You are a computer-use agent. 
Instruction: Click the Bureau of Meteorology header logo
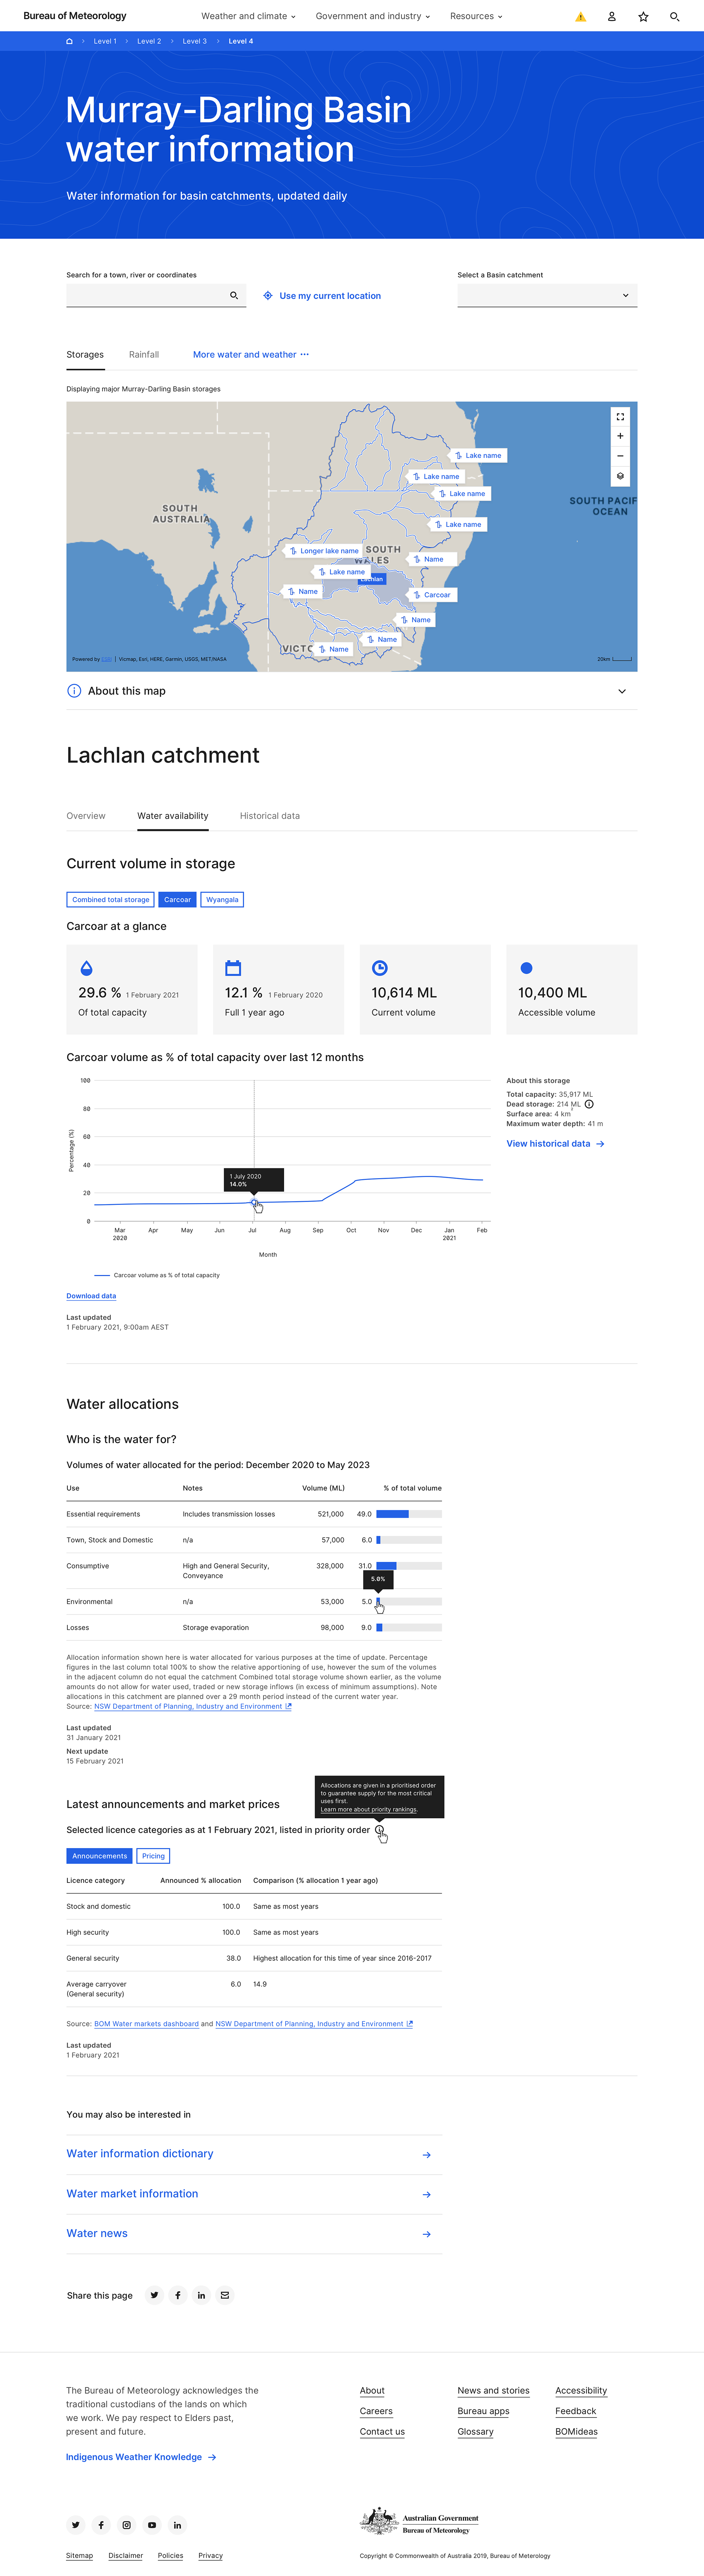click(75, 16)
